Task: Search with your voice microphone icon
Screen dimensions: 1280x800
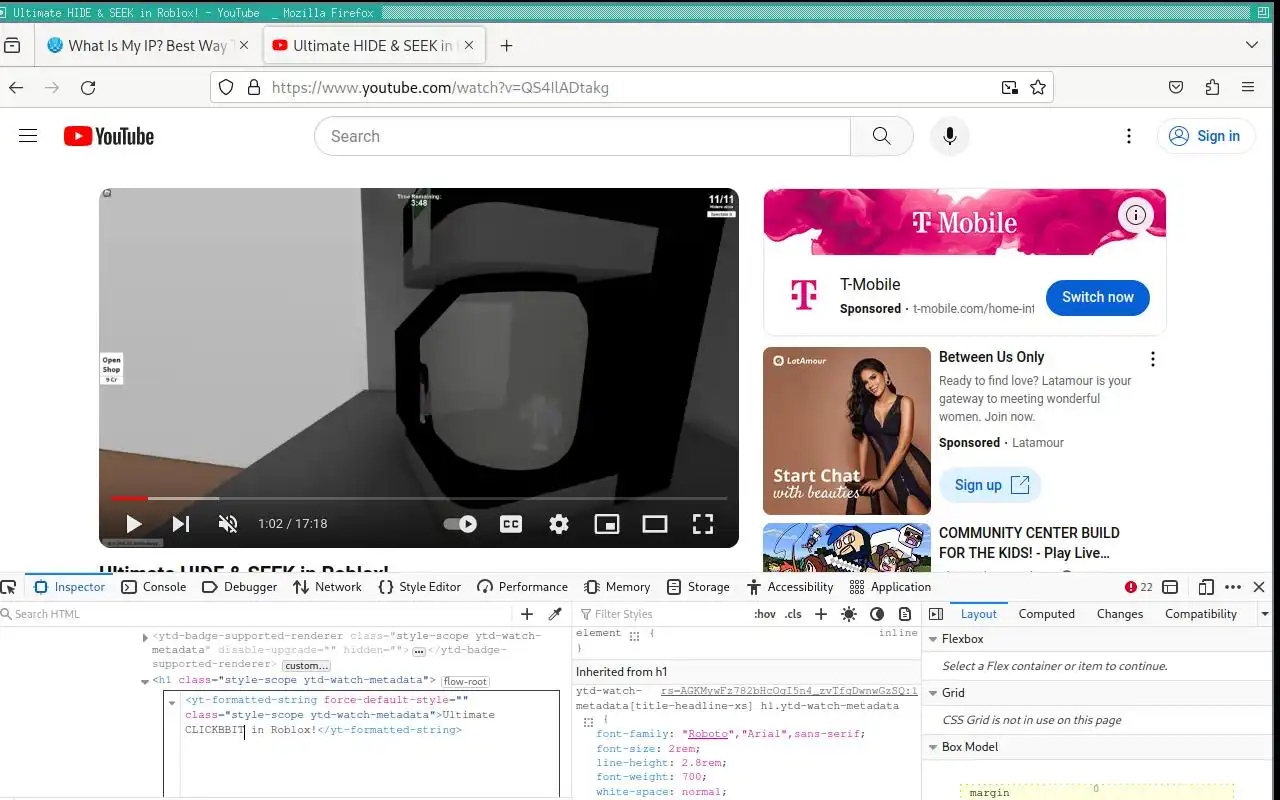Action: pyautogui.click(x=950, y=136)
